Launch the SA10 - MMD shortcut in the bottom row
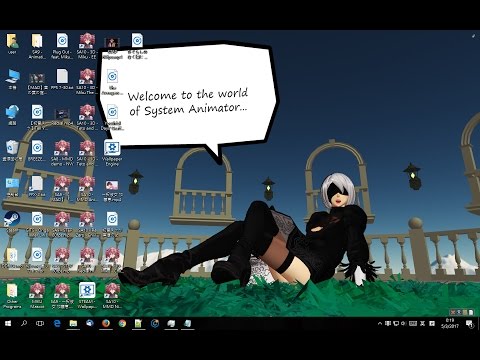 tap(112, 296)
